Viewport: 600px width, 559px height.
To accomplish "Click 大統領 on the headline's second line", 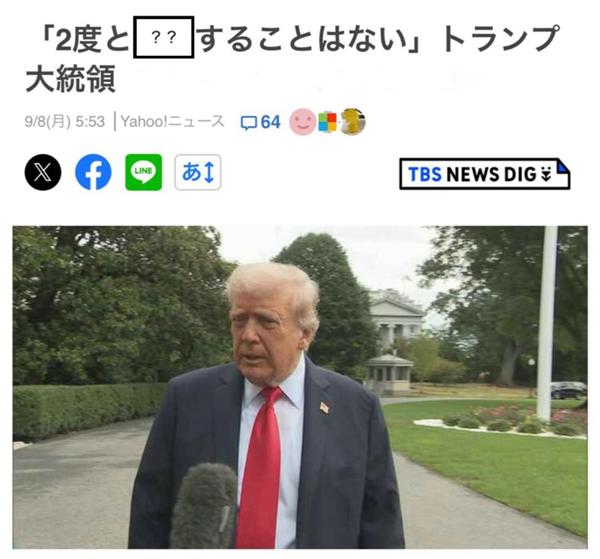I will click(70, 79).
